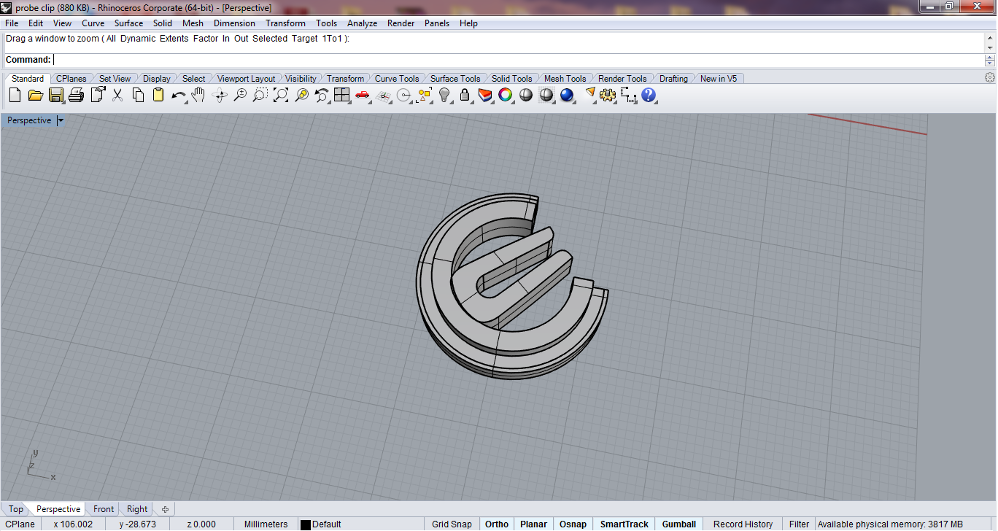This screenshot has width=998, height=531.
Task: Click the Object Snap circle icon
Action: pos(404,96)
